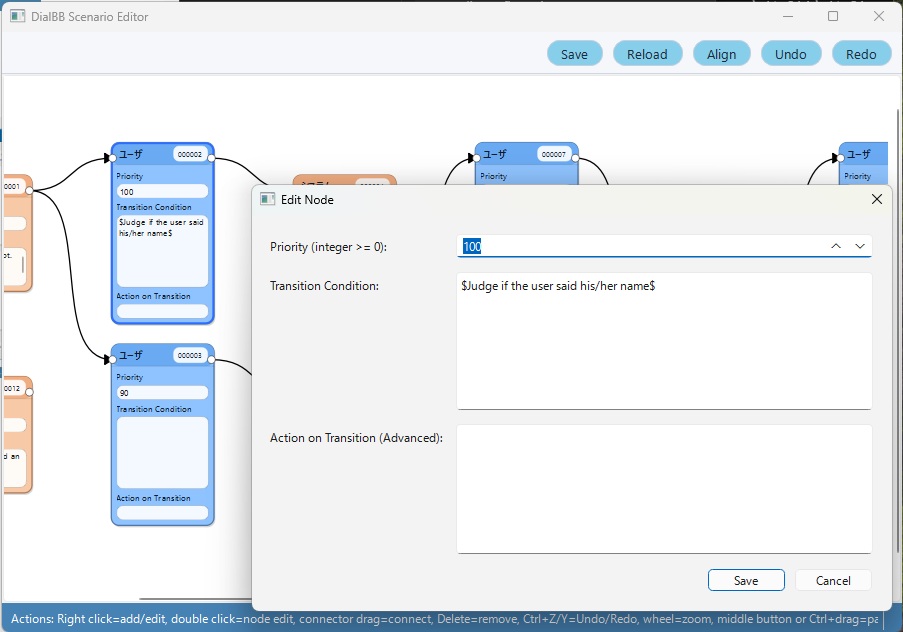Click the Redo toolbar button

[861, 54]
